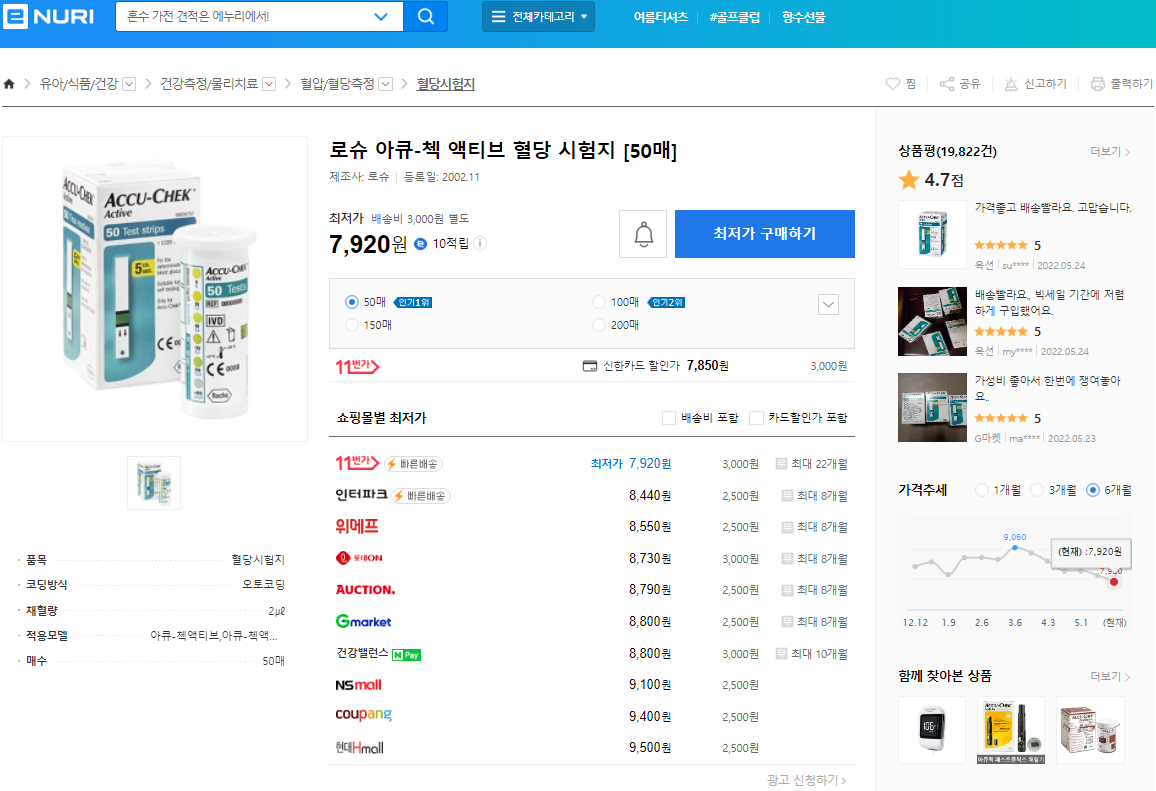Screen dimensions: 1156x791
Task: Open the 여름티셔츠 link
Action: tap(661, 17)
